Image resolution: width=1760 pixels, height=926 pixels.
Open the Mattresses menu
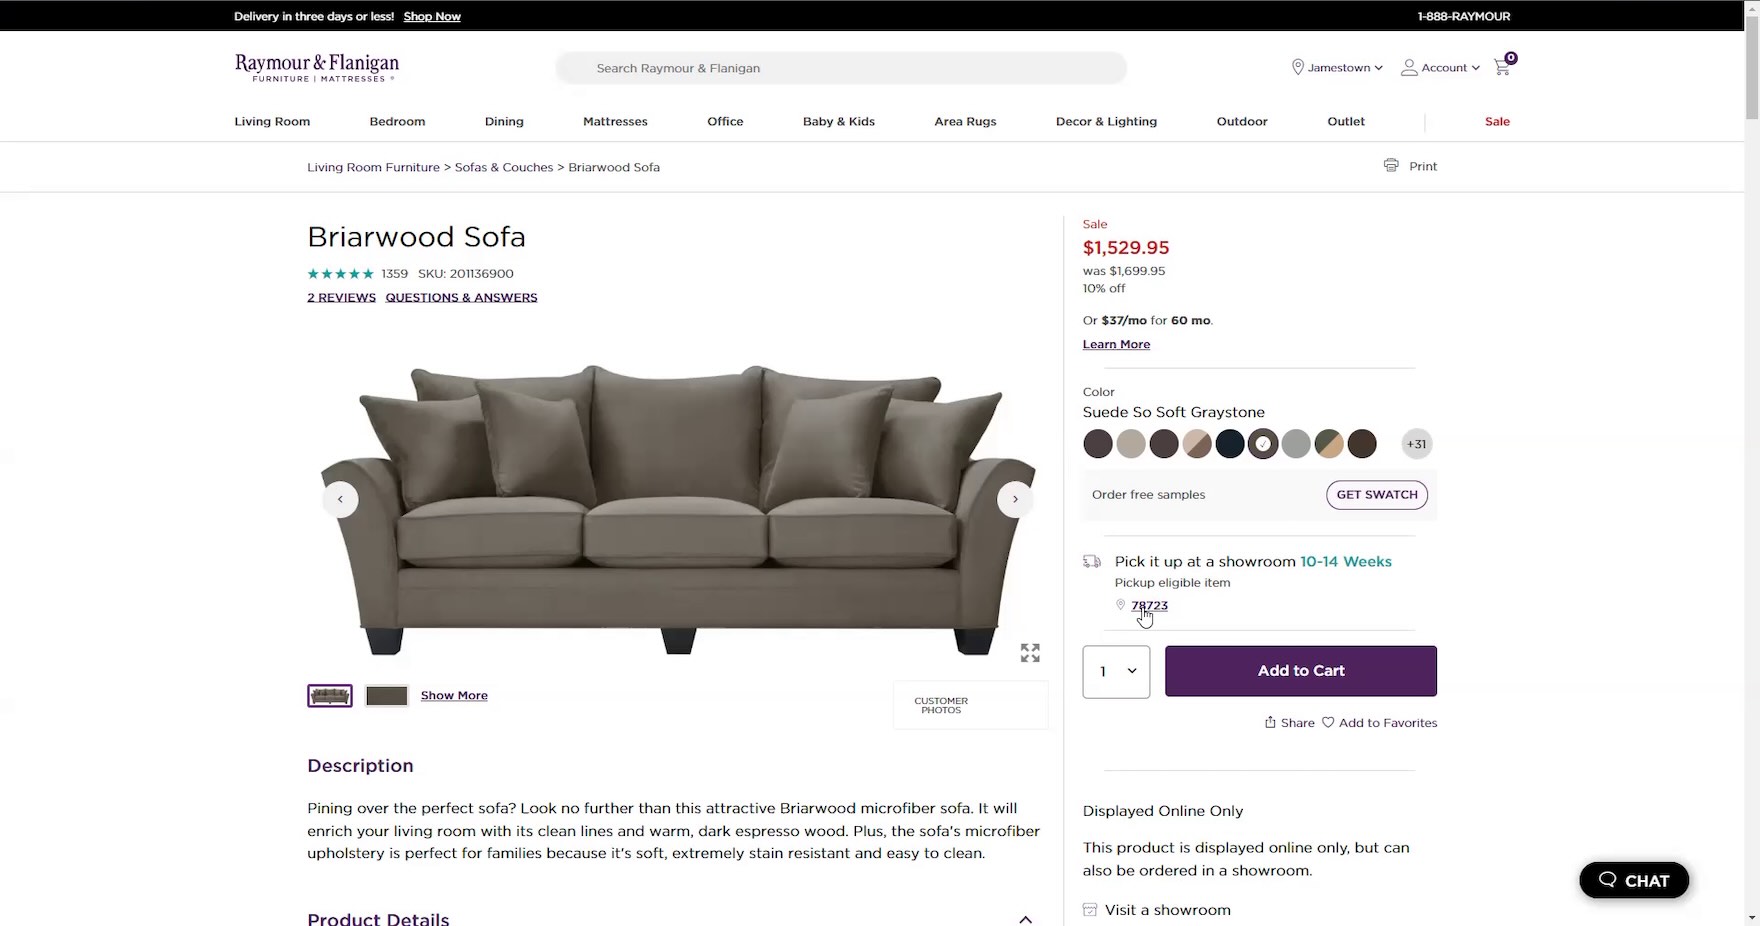[615, 121]
